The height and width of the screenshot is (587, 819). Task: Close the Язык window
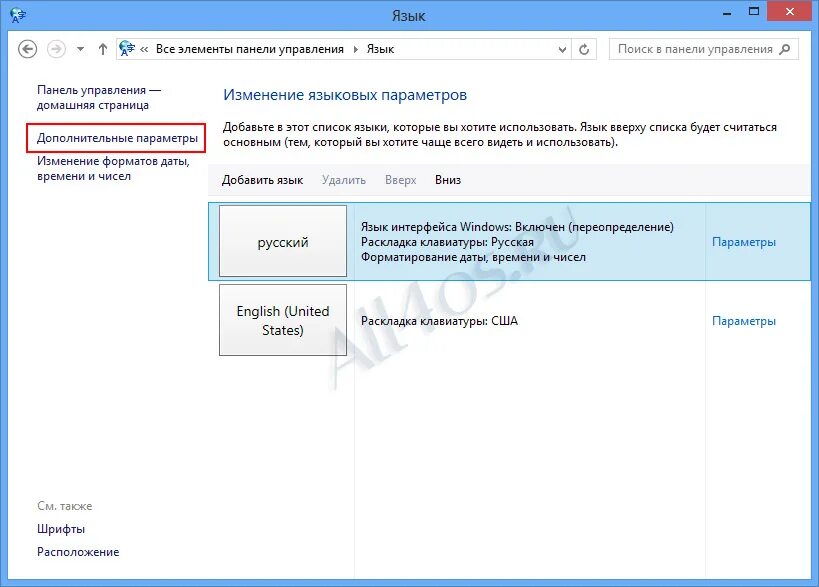click(x=790, y=11)
